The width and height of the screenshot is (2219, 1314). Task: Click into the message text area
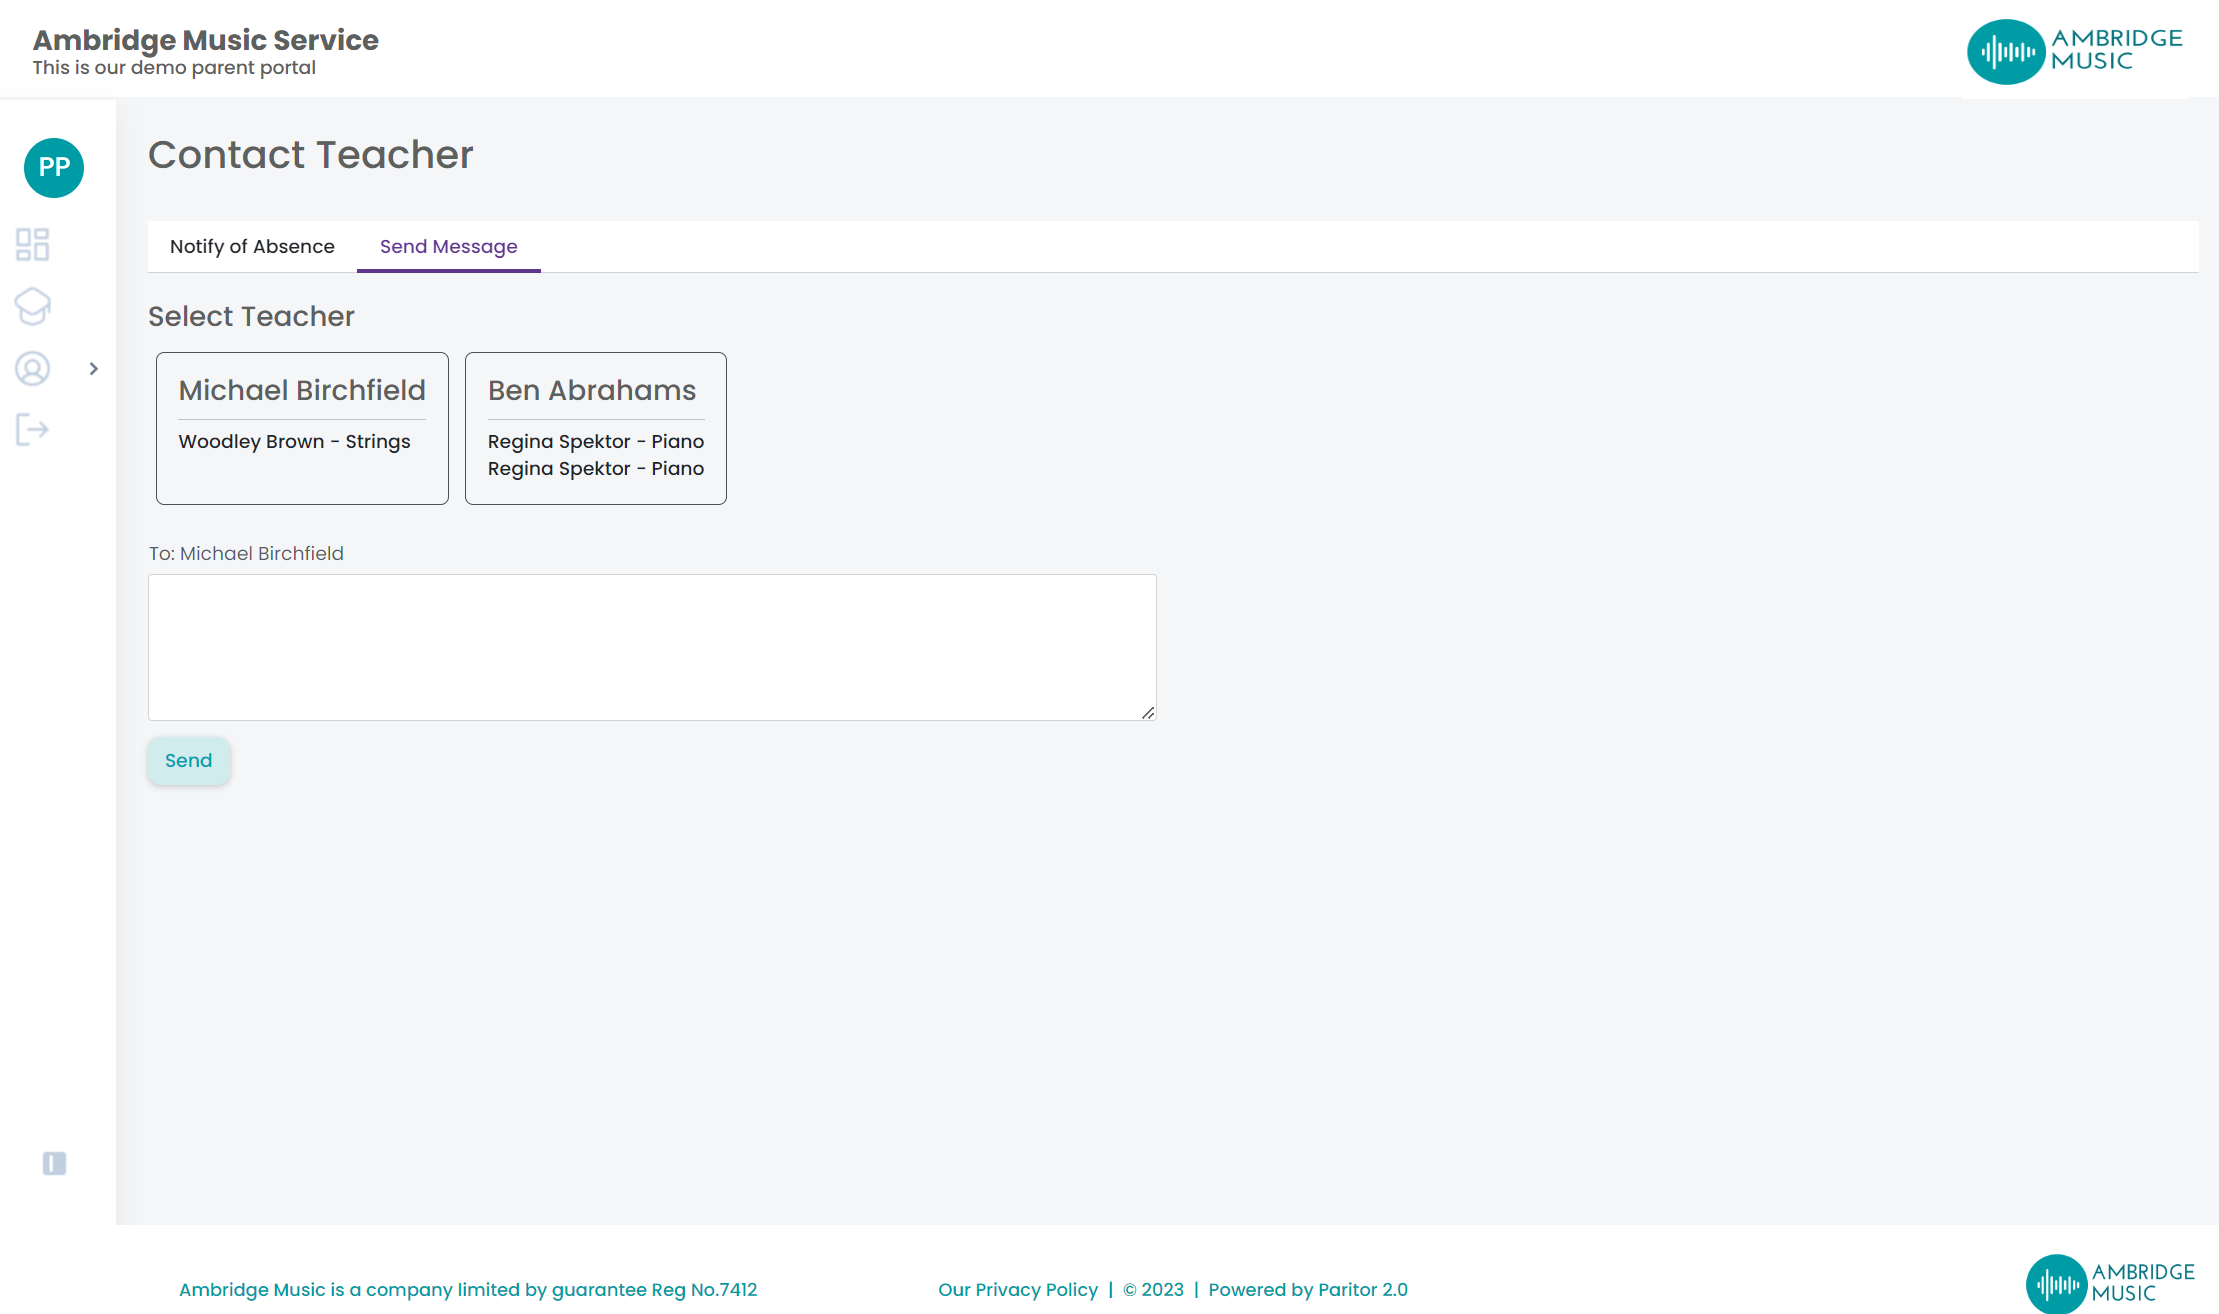[x=652, y=647]
